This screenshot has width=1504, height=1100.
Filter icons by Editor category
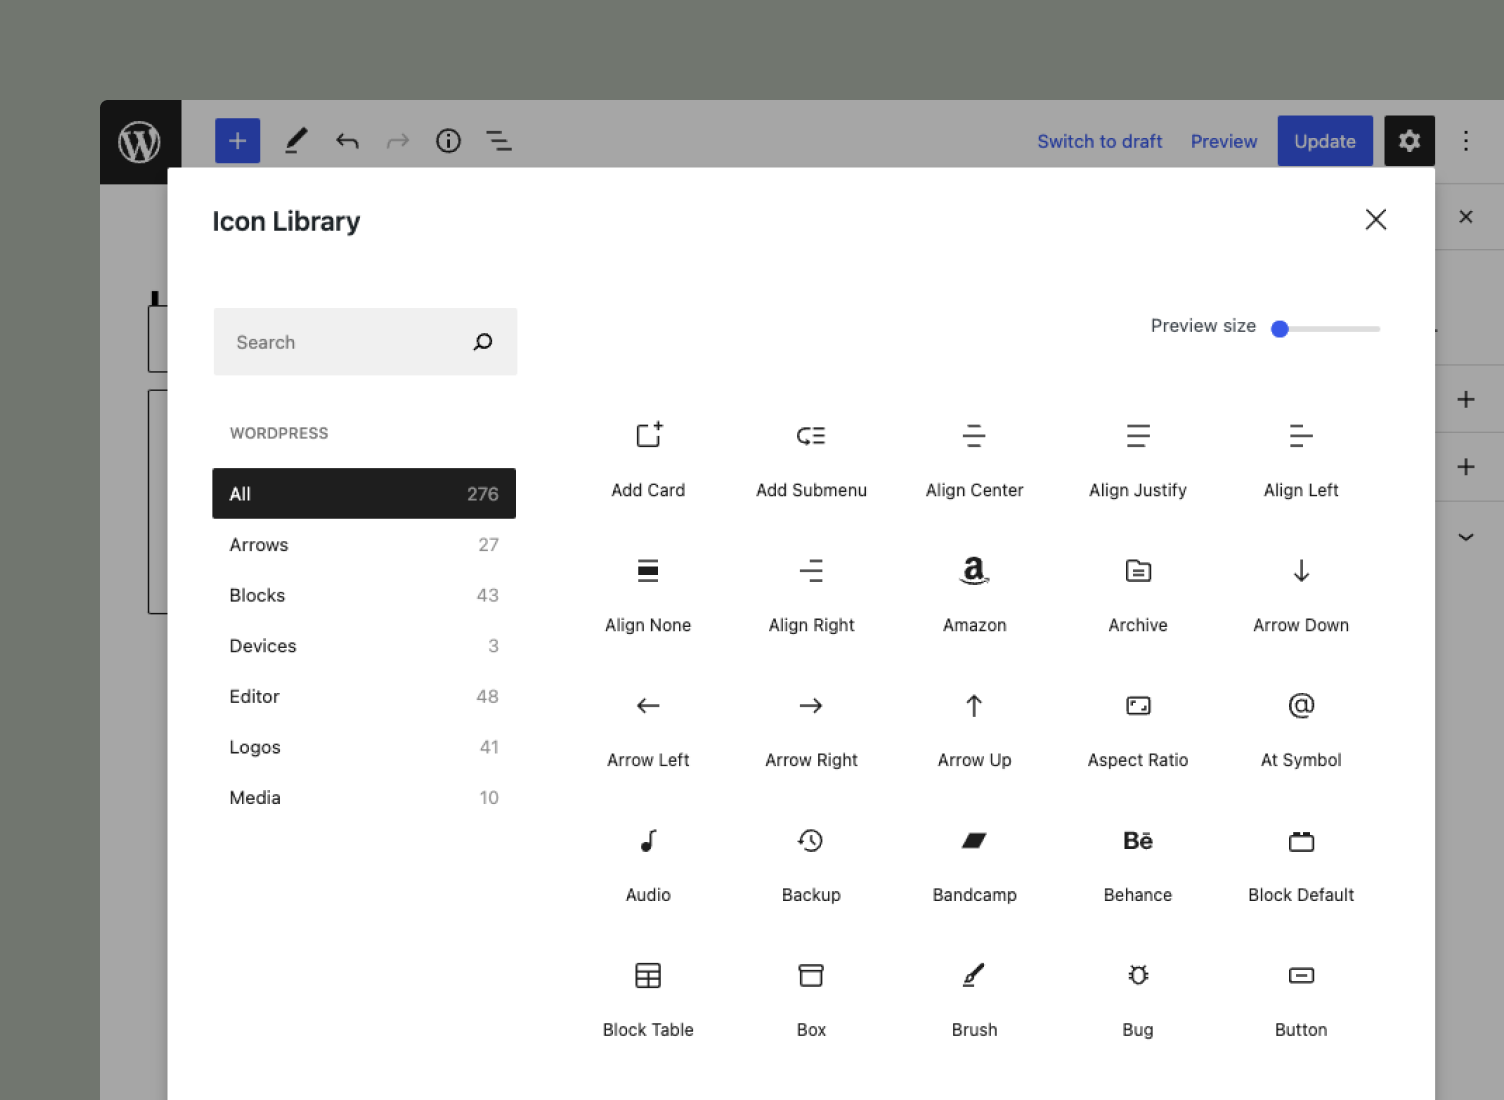[x=364, y=696]
